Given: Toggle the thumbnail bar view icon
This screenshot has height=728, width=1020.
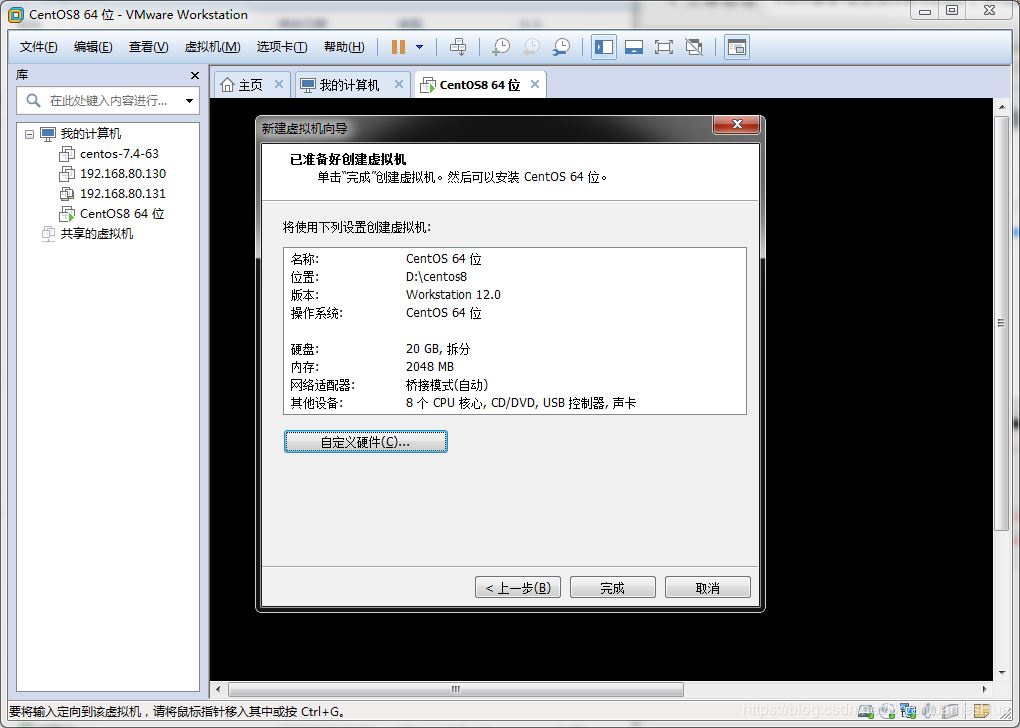Looking at the screenshot, I should [x=633, y=47].
